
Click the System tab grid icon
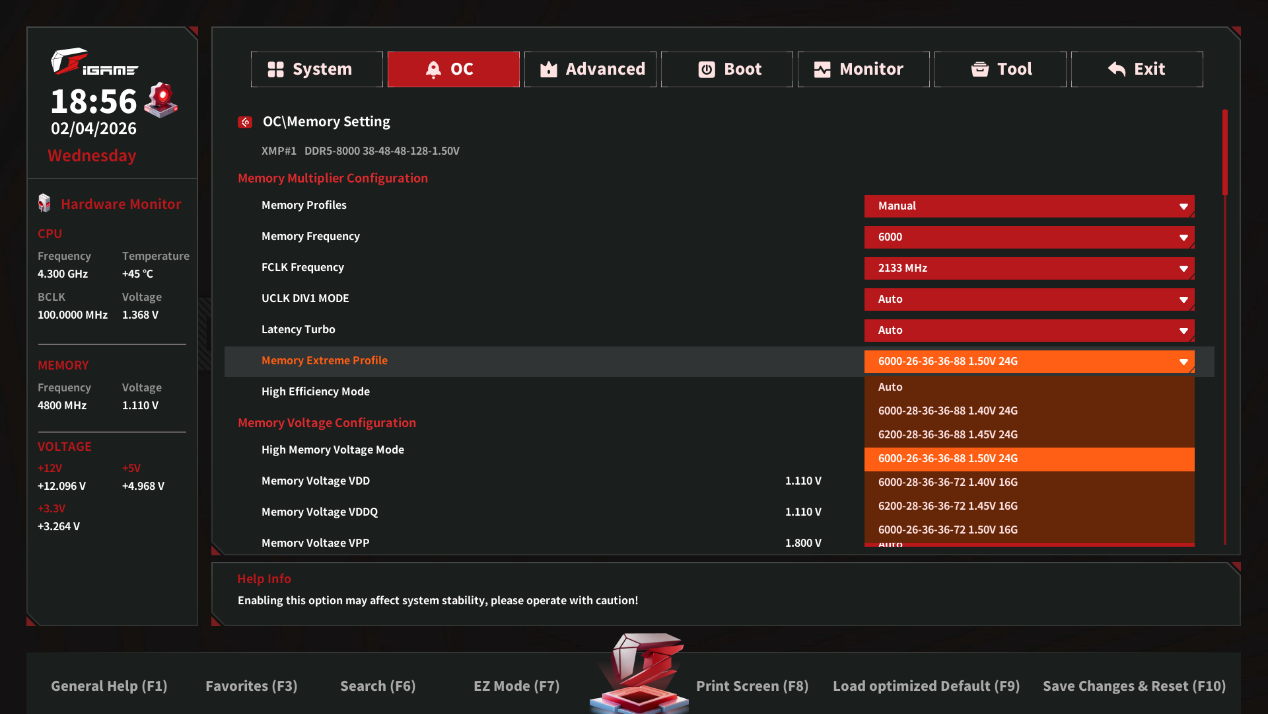(275, 69)
